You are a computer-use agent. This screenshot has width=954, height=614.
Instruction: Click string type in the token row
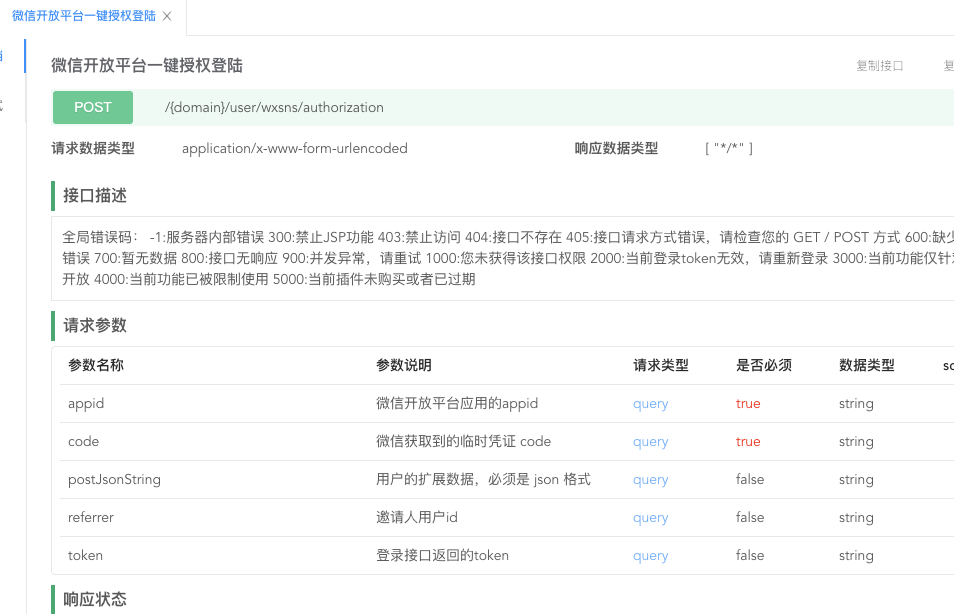[x=856, y=556]
